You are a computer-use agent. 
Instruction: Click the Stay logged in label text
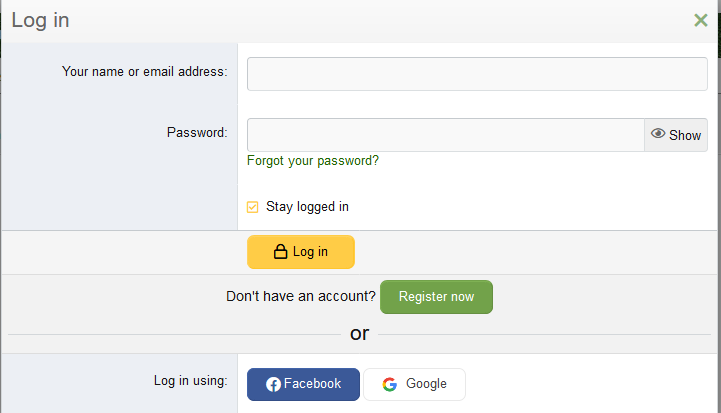(x=307, y=207)
